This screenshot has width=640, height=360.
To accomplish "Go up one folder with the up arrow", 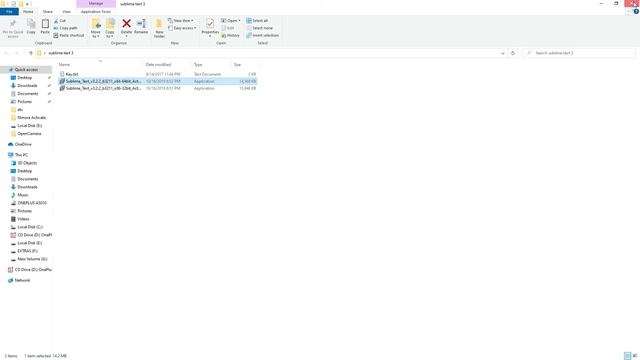I will click(31, 53).
